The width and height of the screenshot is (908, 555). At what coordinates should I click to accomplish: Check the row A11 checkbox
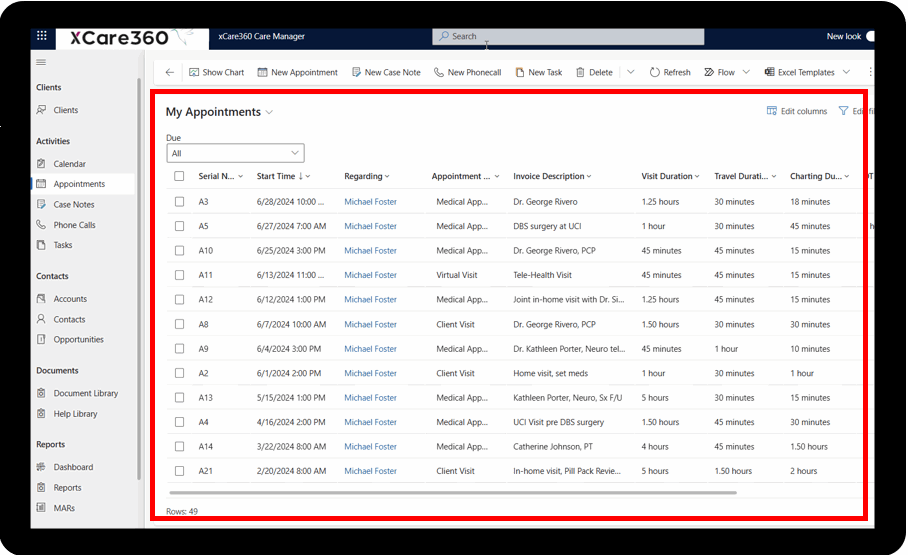[180, 275]
